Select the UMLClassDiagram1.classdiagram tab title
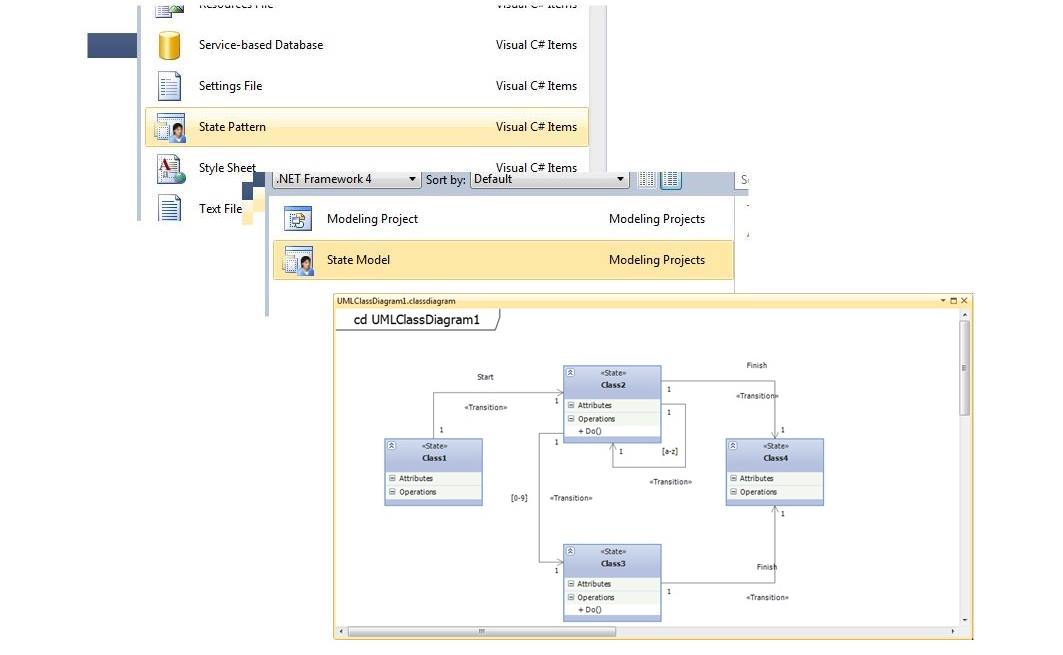The height and width of the screenshot is (655, 1063). tap(396, 301)
